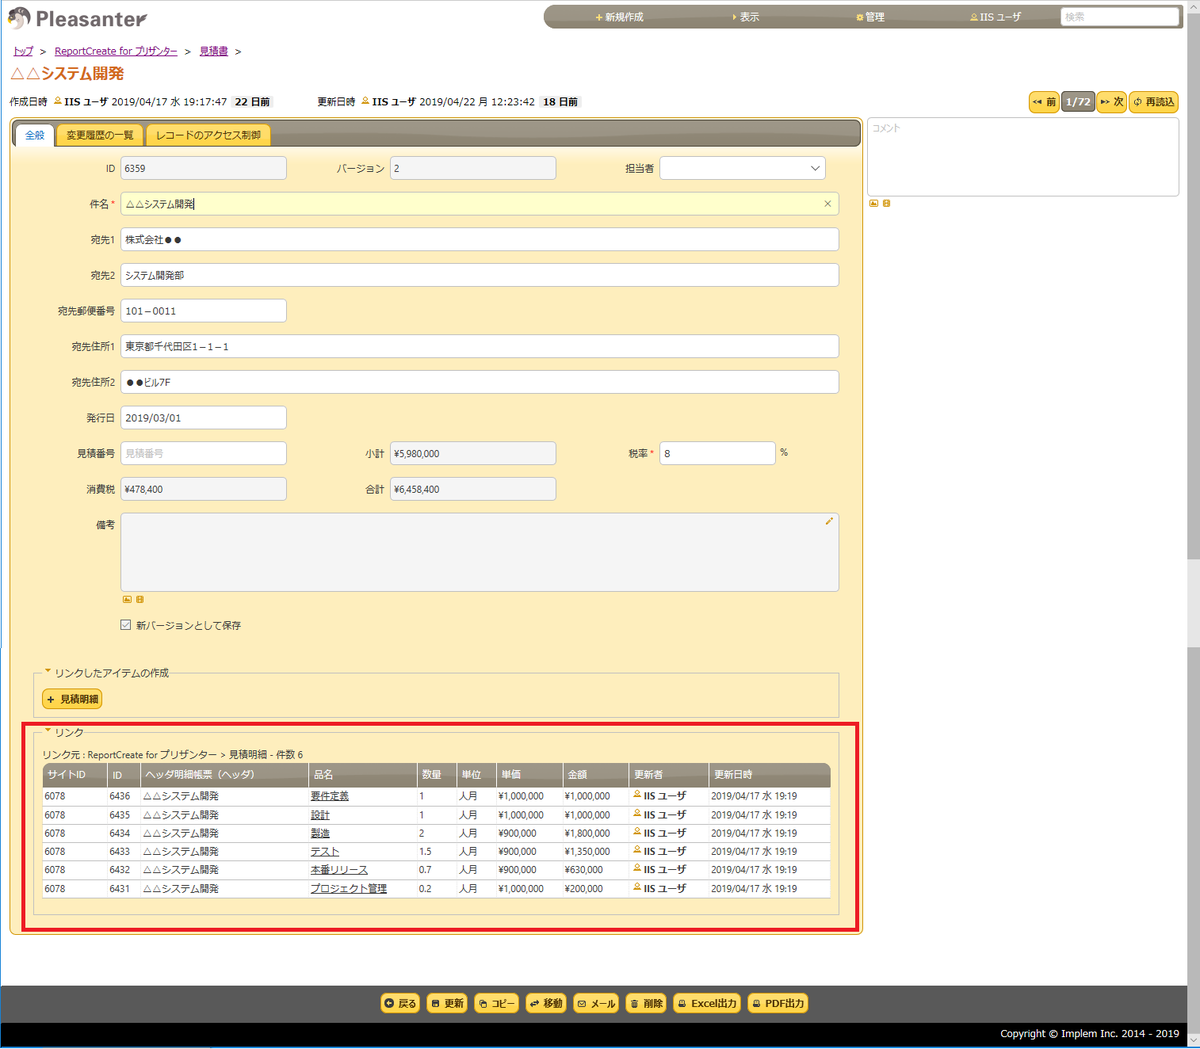Delete the record with 削除 button
The image size is (1200, 1049).
646,1003
